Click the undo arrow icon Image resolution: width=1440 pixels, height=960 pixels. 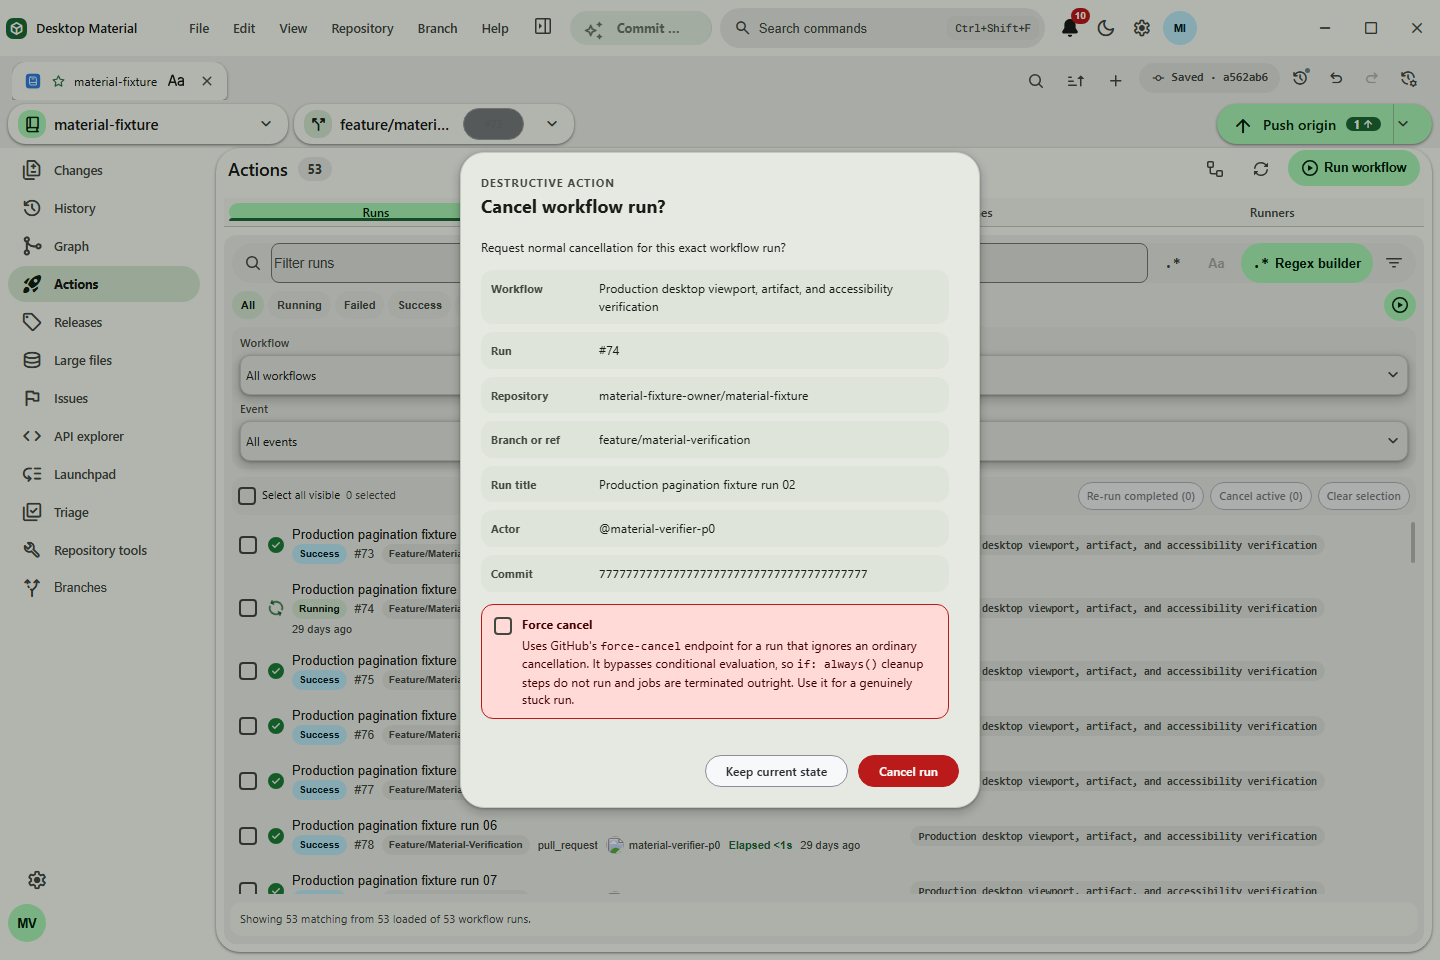click(x=1336, y=77)
